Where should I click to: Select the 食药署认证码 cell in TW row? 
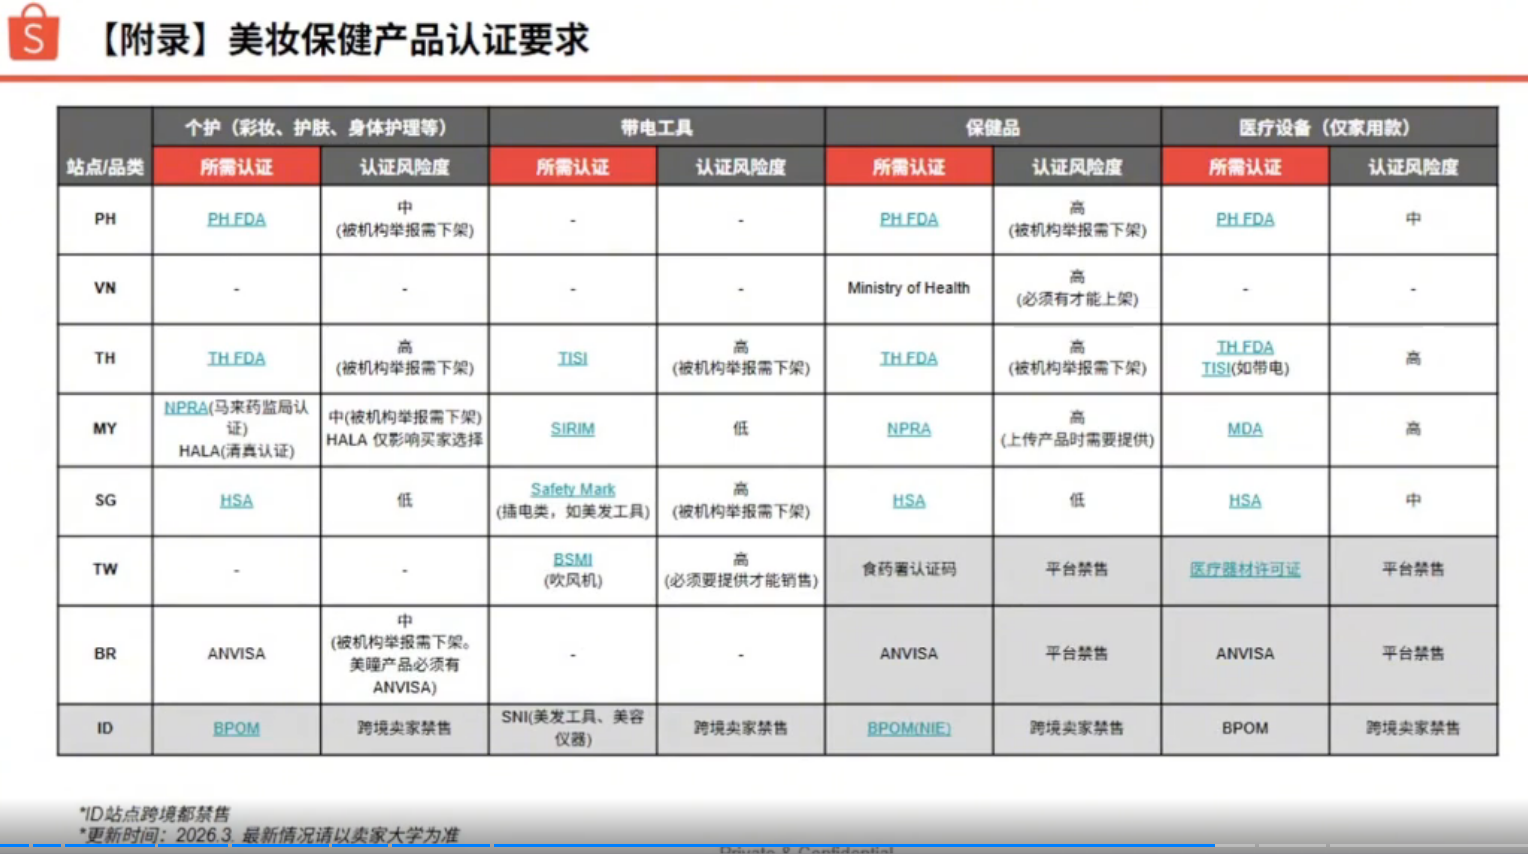[909, 569]
